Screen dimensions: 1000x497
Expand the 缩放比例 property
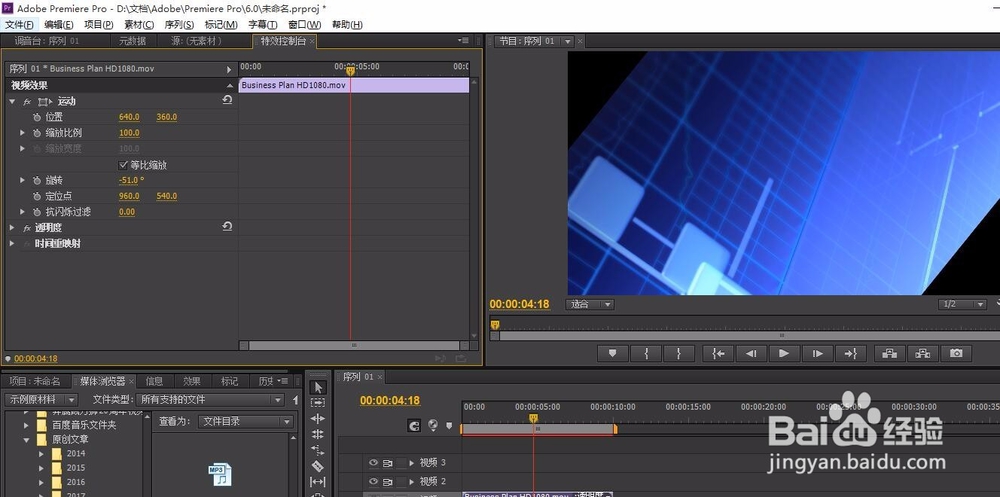pos(22,133)
